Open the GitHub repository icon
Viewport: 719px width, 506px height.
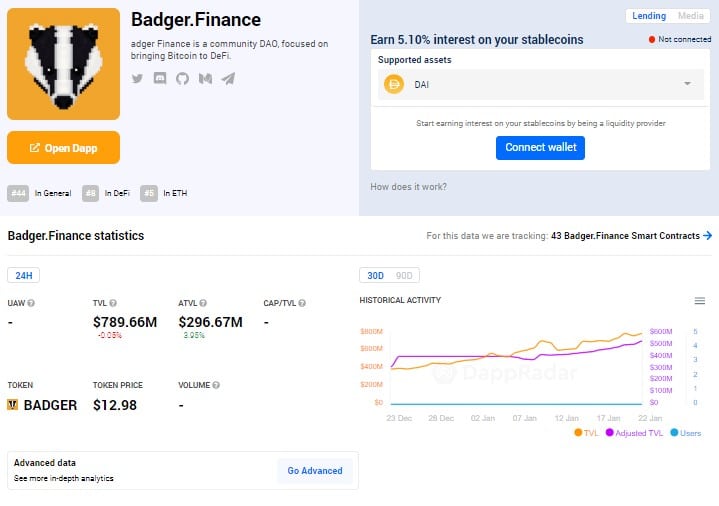(183, 78)
